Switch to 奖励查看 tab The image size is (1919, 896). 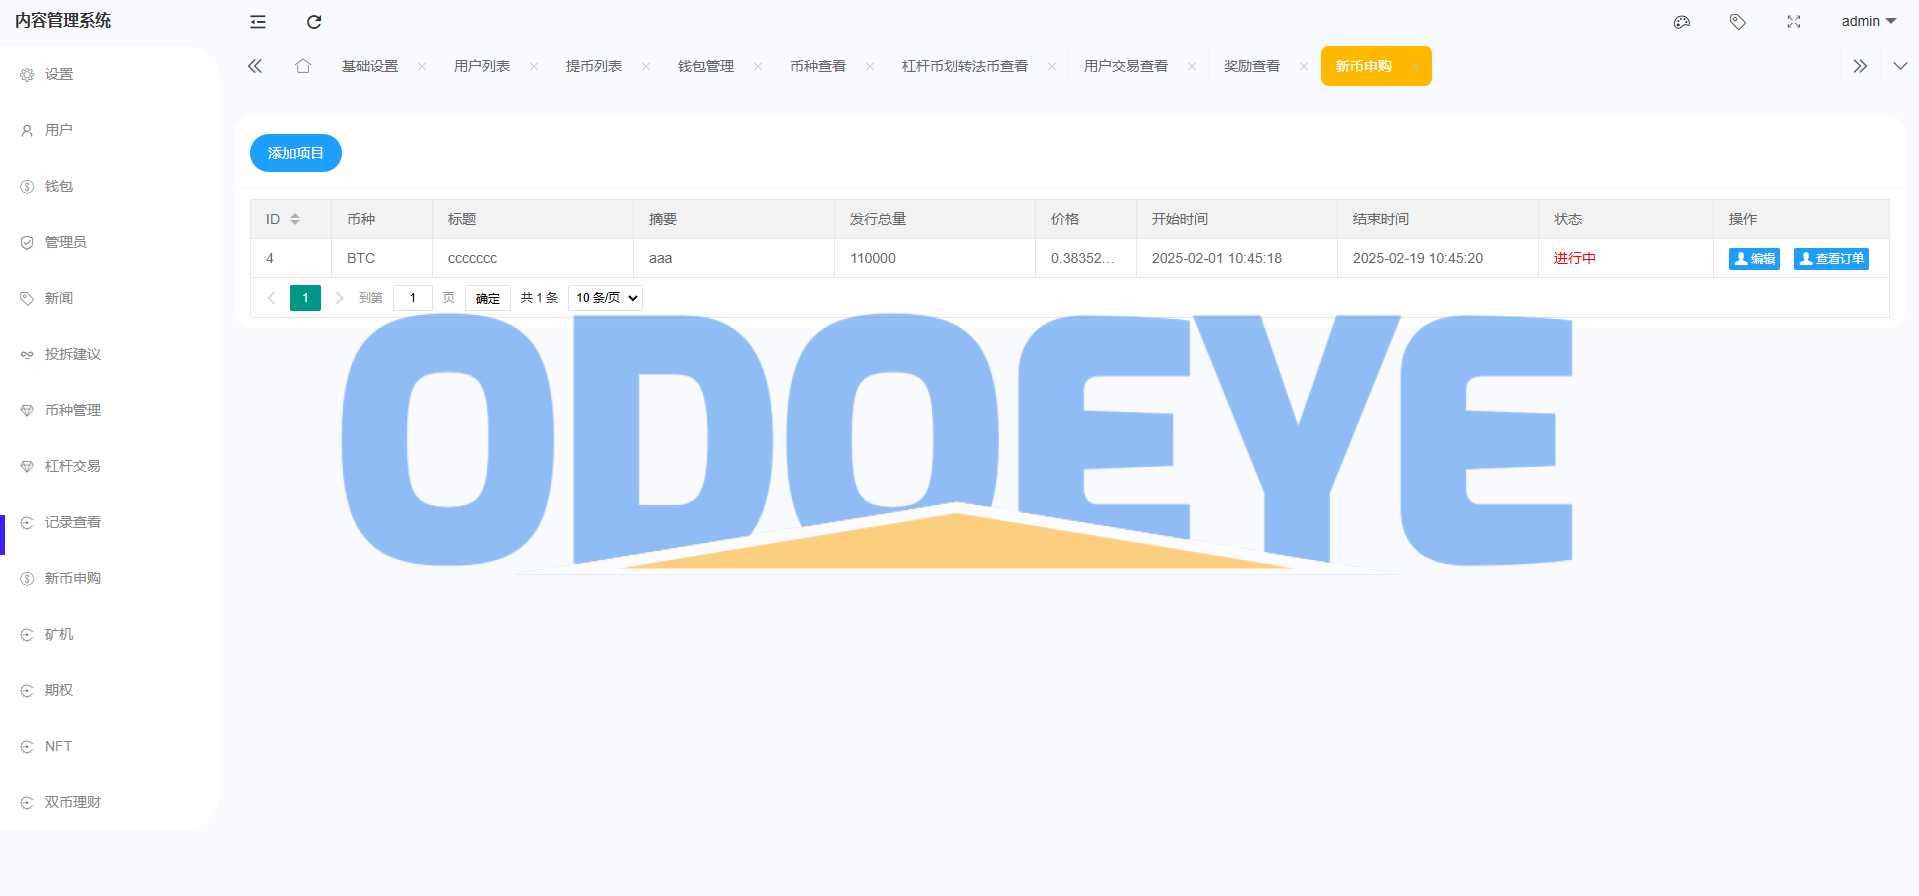[1252, 66]
